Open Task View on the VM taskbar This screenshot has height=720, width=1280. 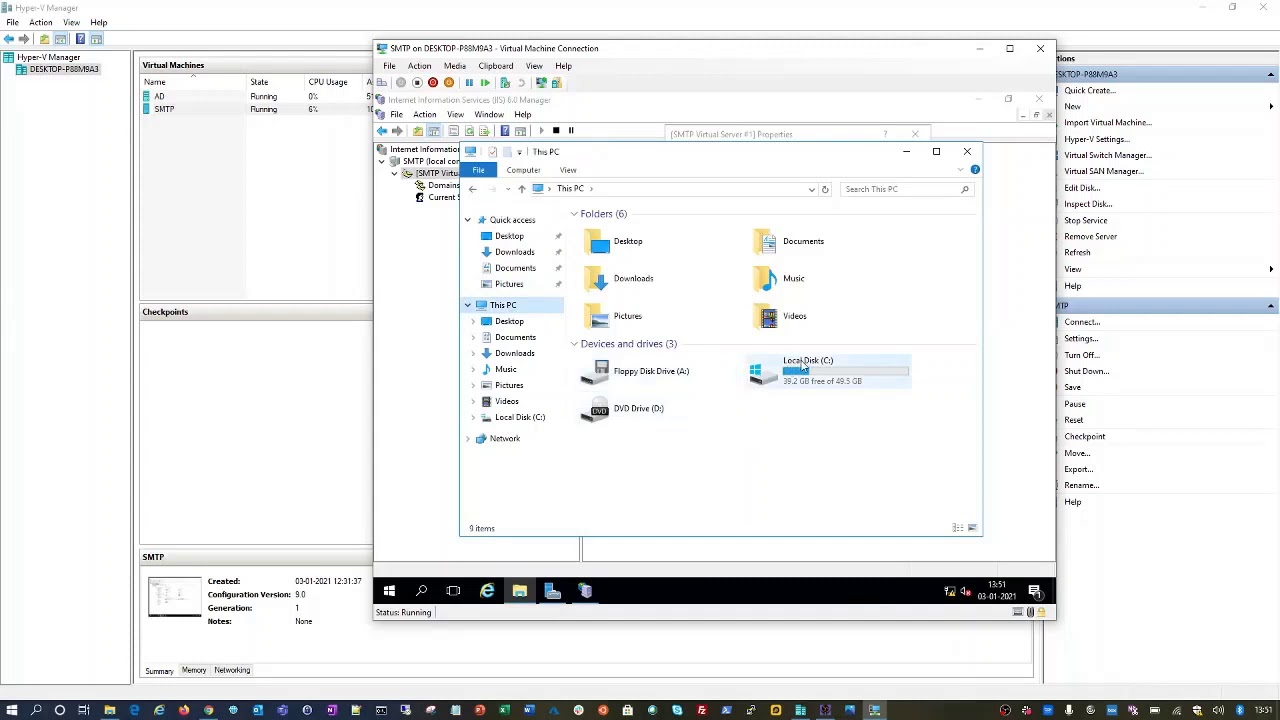(453, 591)
